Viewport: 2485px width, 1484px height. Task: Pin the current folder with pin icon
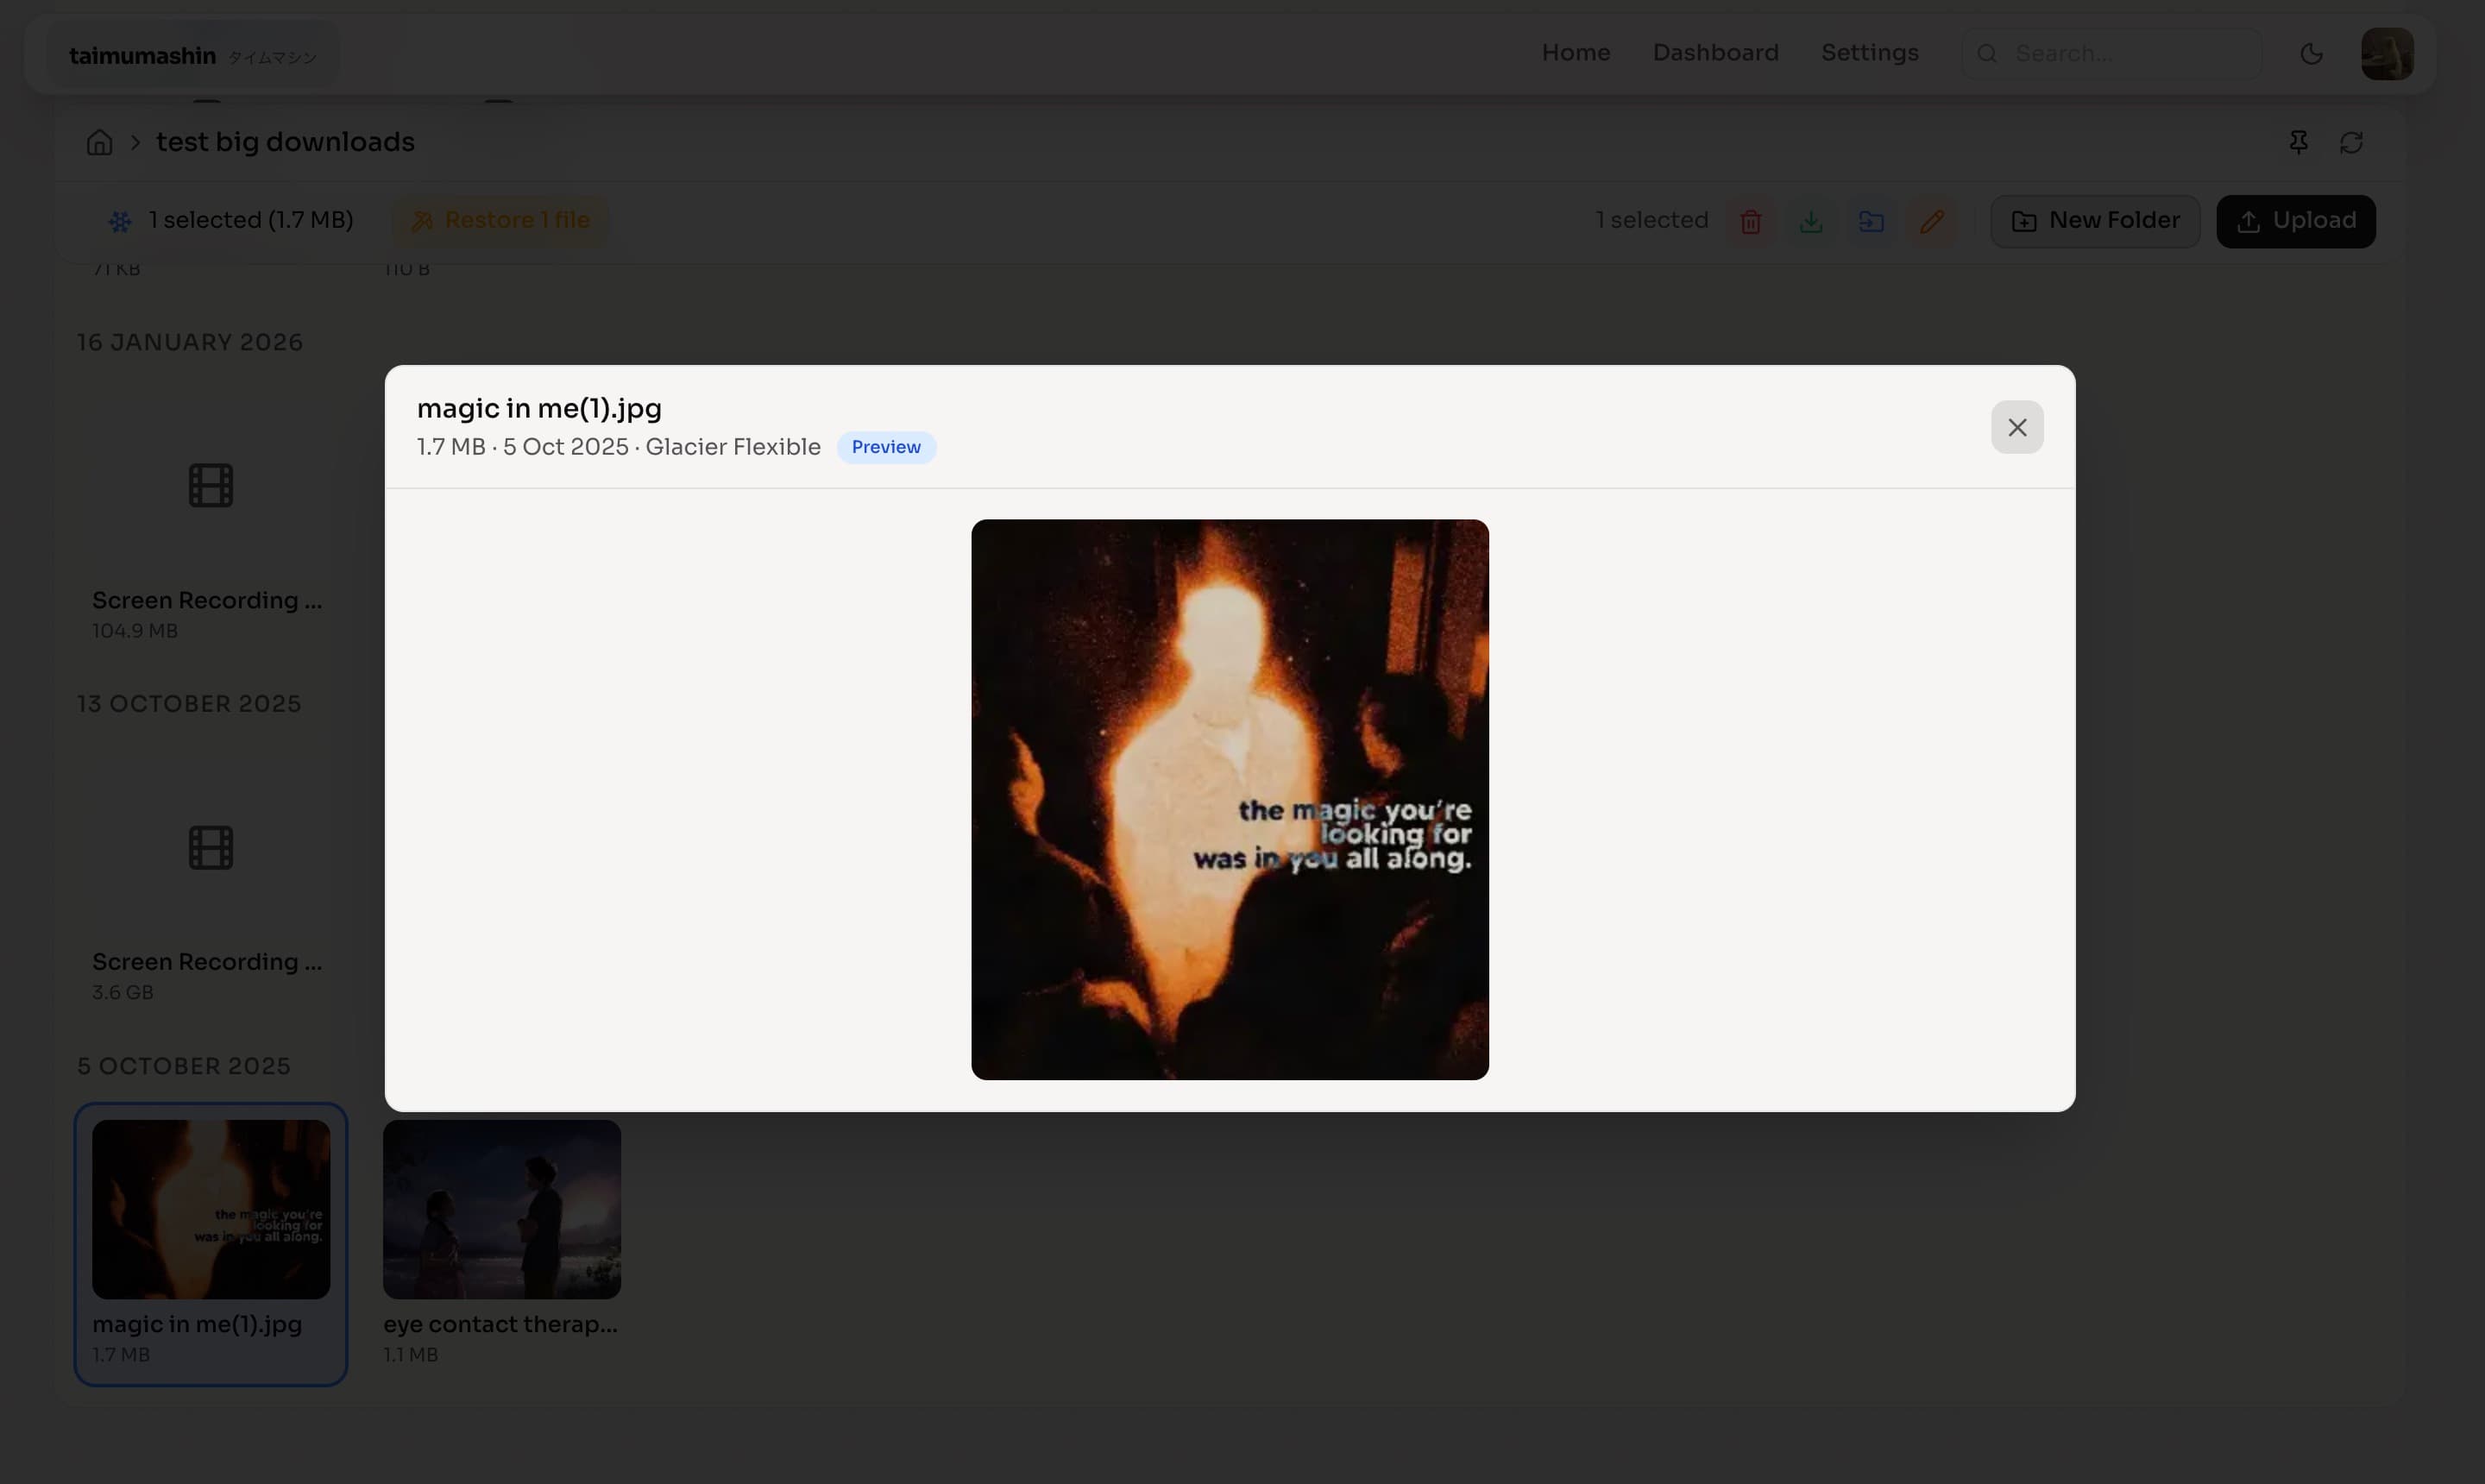tap(2298, 142)
